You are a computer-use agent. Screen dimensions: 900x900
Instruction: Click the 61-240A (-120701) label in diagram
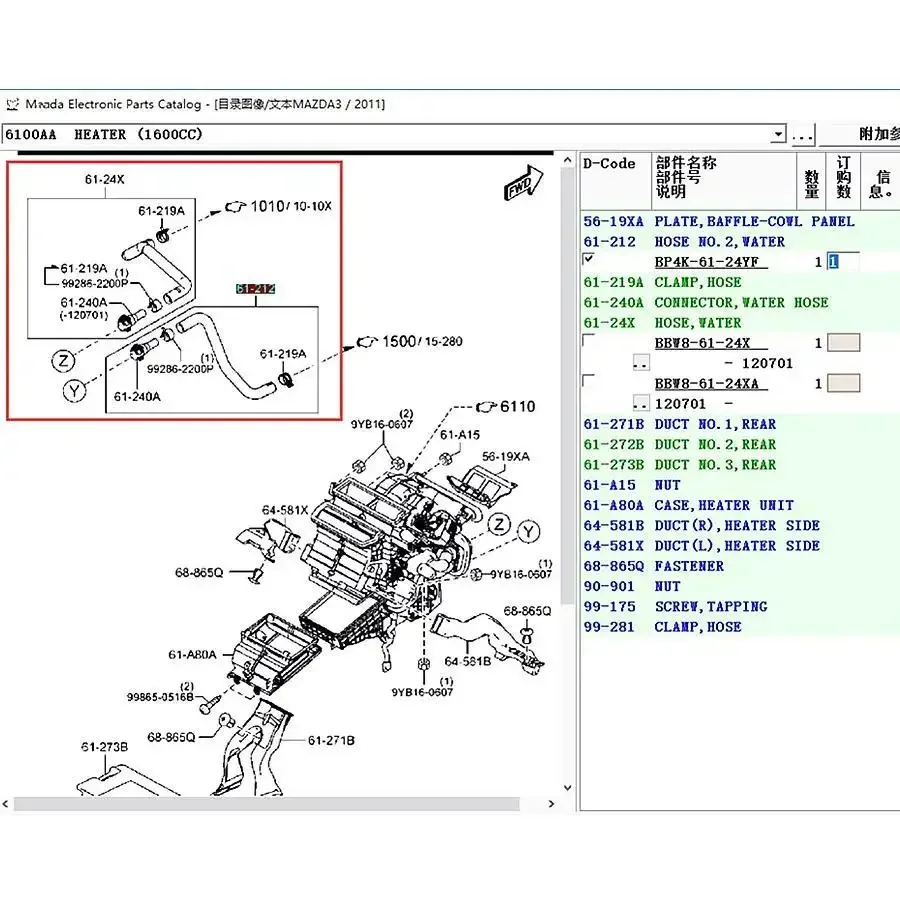point(84,308)
